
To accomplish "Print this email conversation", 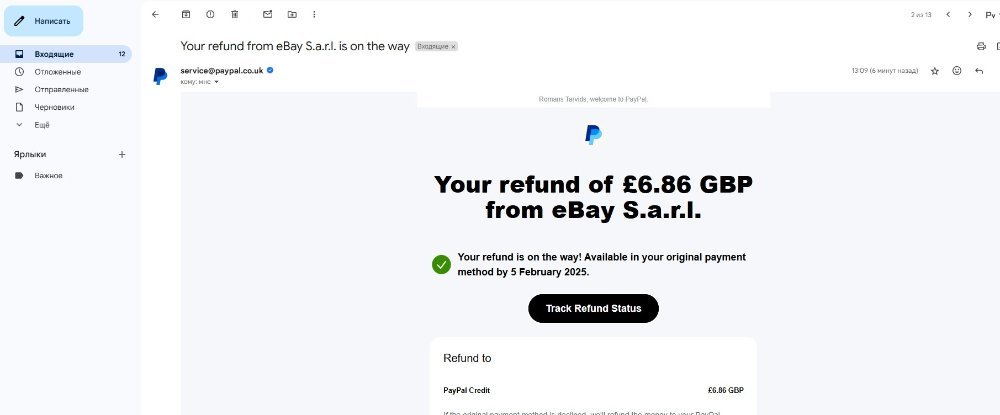I will pos(981,46).
